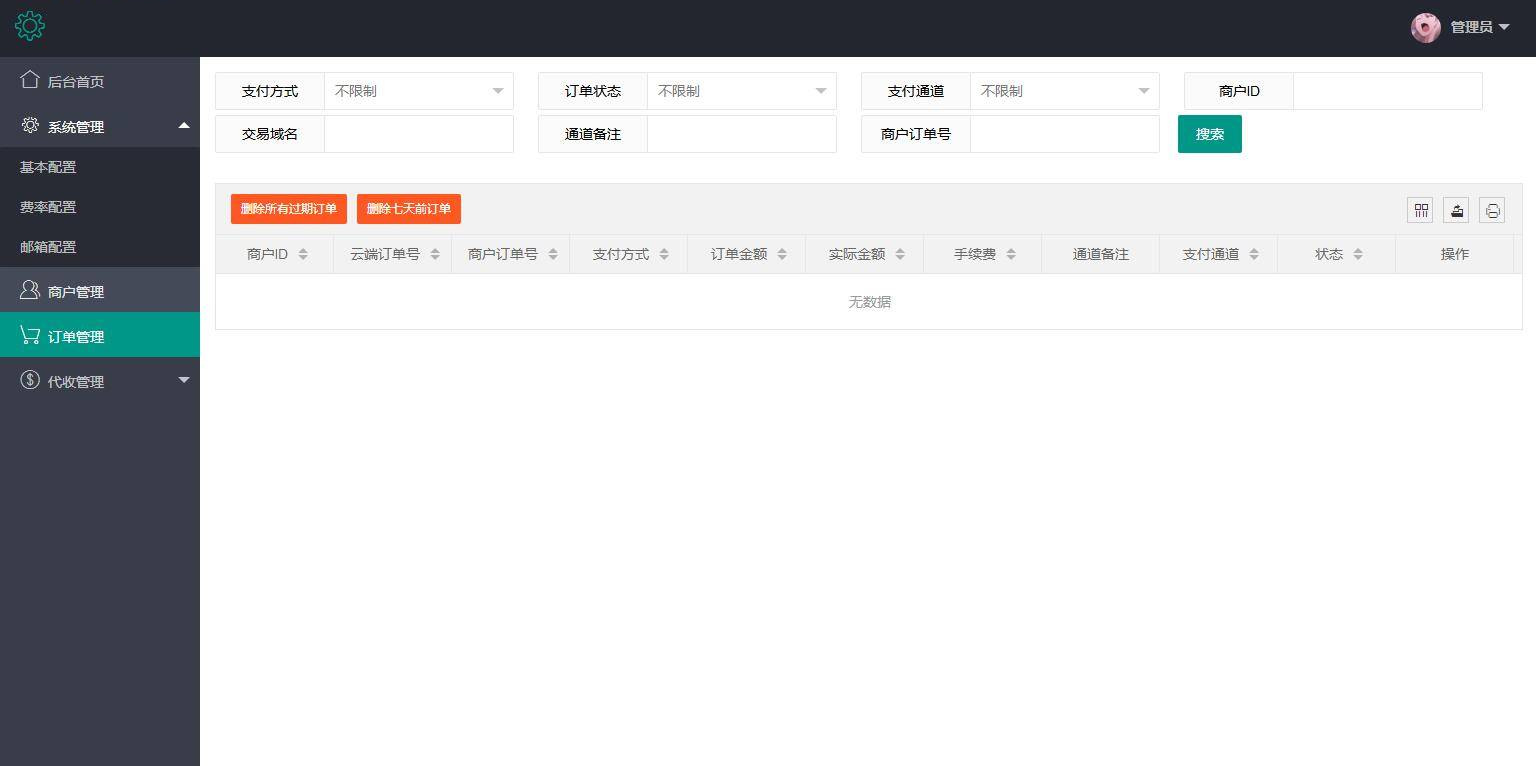Click the admin avatar in top-right corner
This screenshot has height=766, width=1536.
tap(1425, 27)
